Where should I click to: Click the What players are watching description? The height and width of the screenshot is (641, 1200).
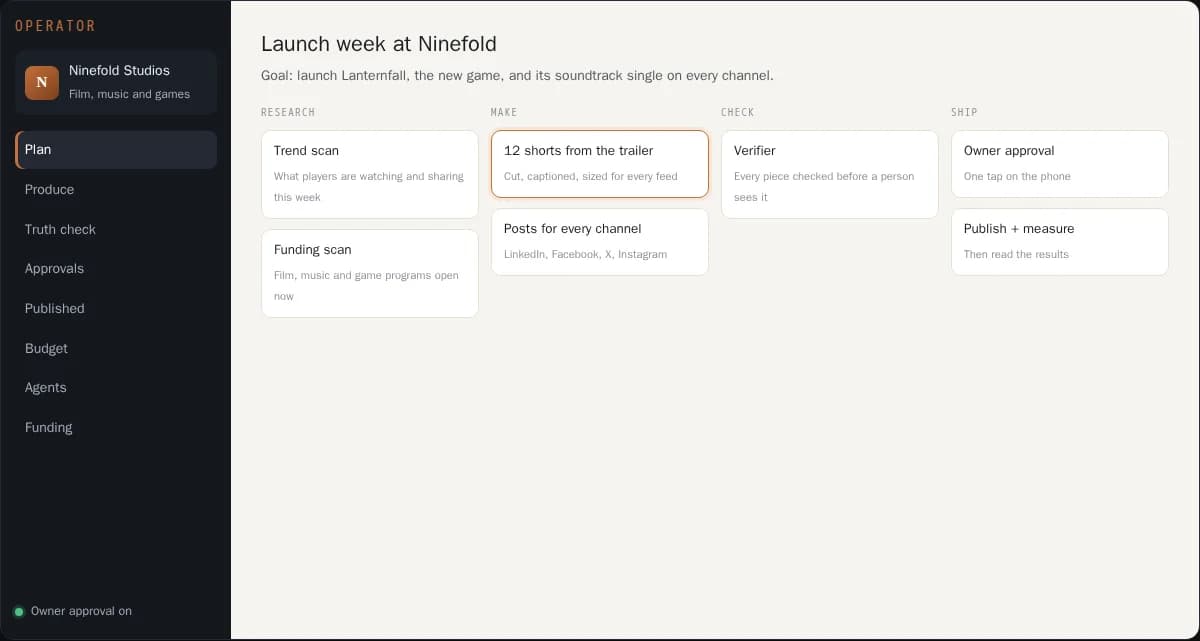(369, 187)
